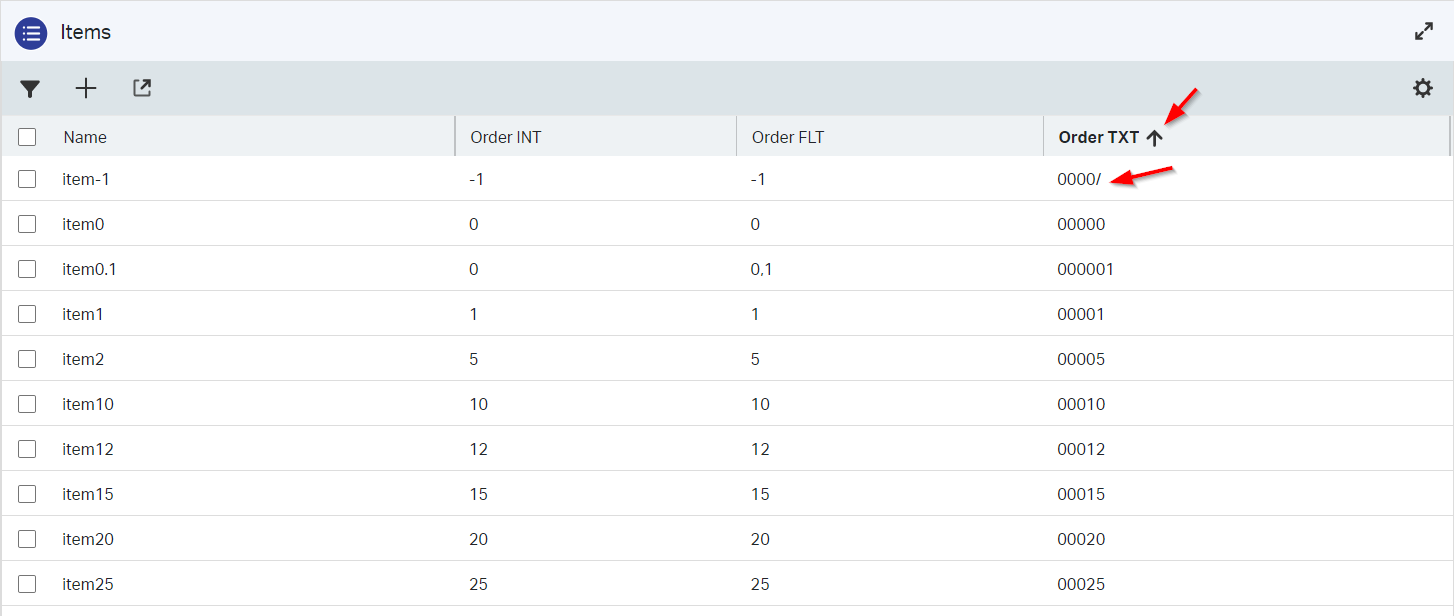1454x616 pixels.
Task: Open the filter funnel icon
Action: (30, 89)
